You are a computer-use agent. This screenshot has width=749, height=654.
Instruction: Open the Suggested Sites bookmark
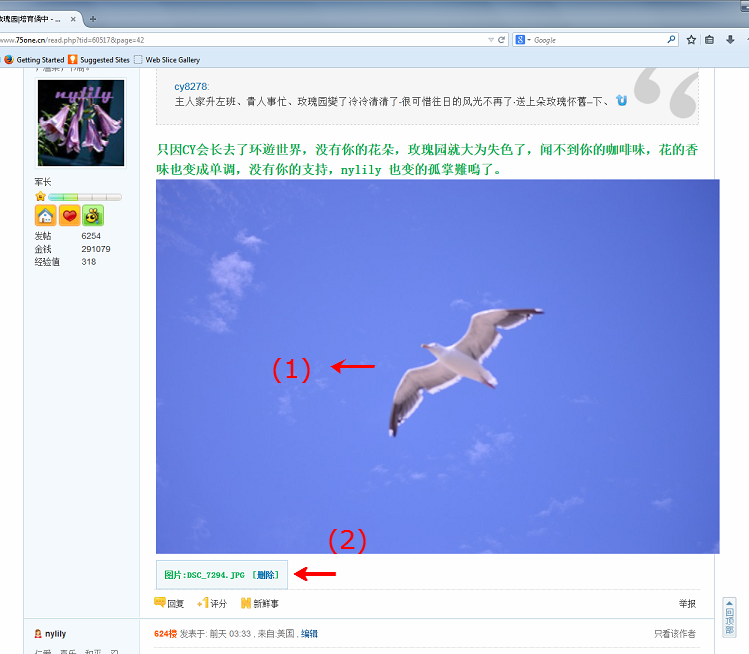click(99, 60)
